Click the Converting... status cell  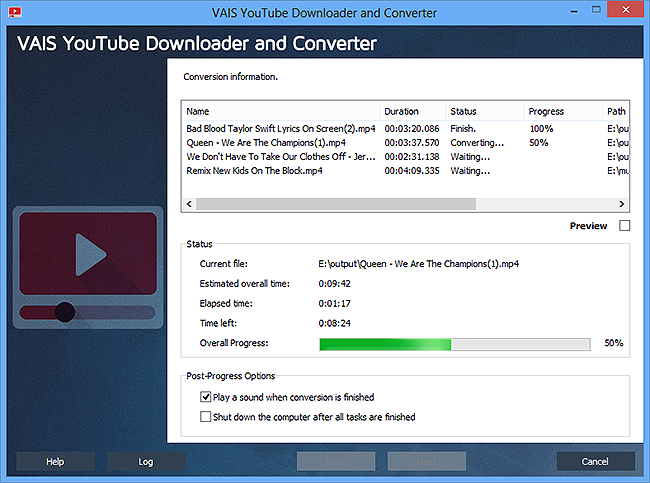coord(477,143)
